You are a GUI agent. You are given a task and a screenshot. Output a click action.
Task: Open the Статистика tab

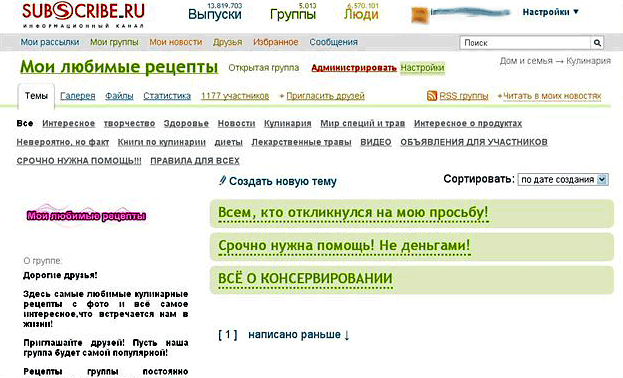tap(167, 96)
